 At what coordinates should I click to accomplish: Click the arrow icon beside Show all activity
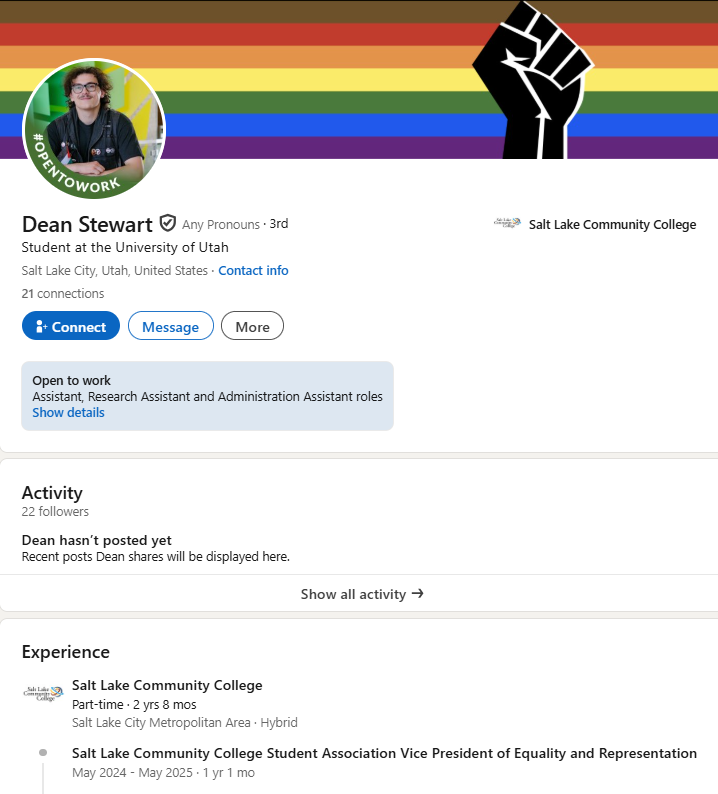(x=418, y=593)
